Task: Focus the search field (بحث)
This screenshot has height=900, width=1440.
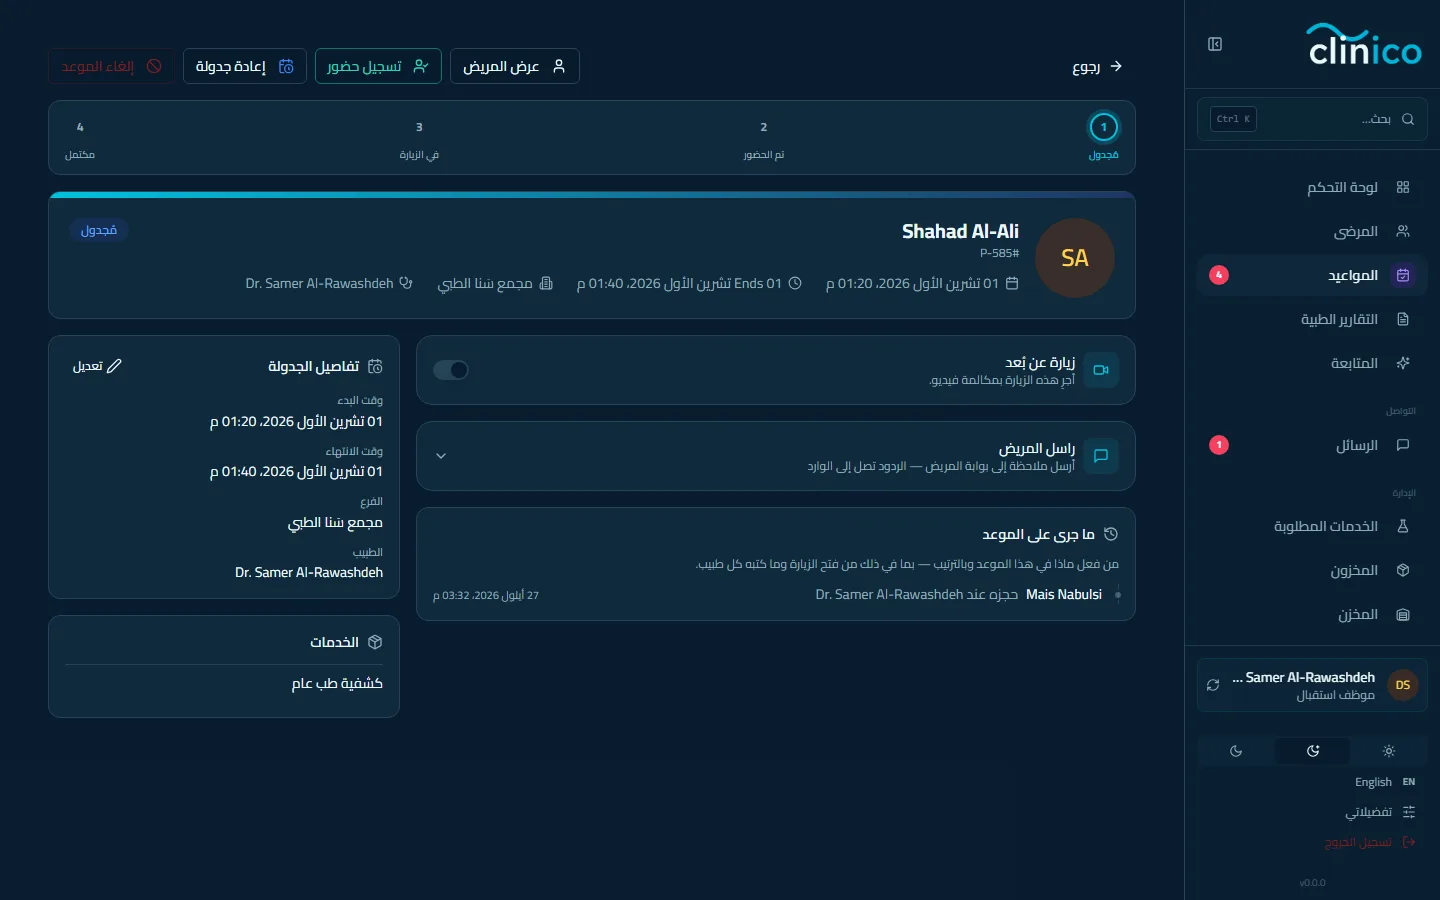Action: coord(1312,119)
